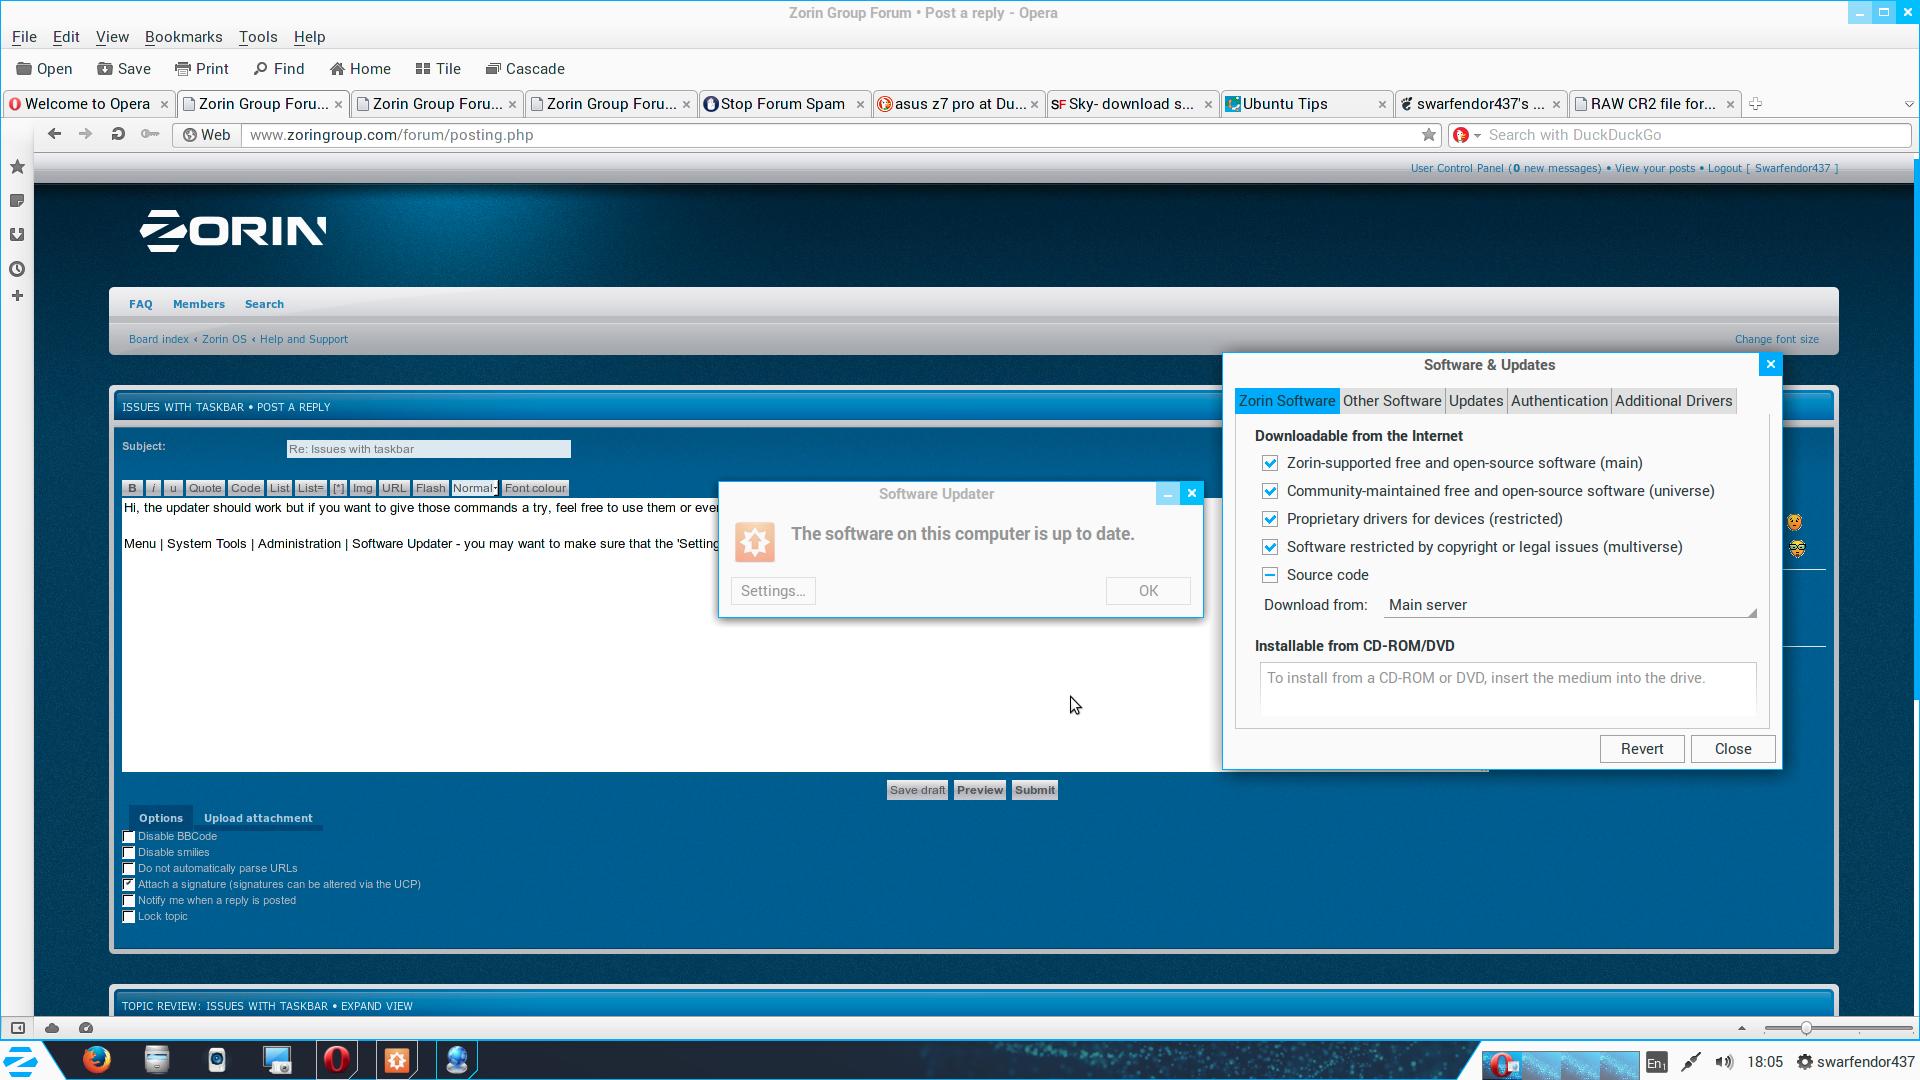
Task: Open the Notes panel in sidebar
Action: (17, 201)
